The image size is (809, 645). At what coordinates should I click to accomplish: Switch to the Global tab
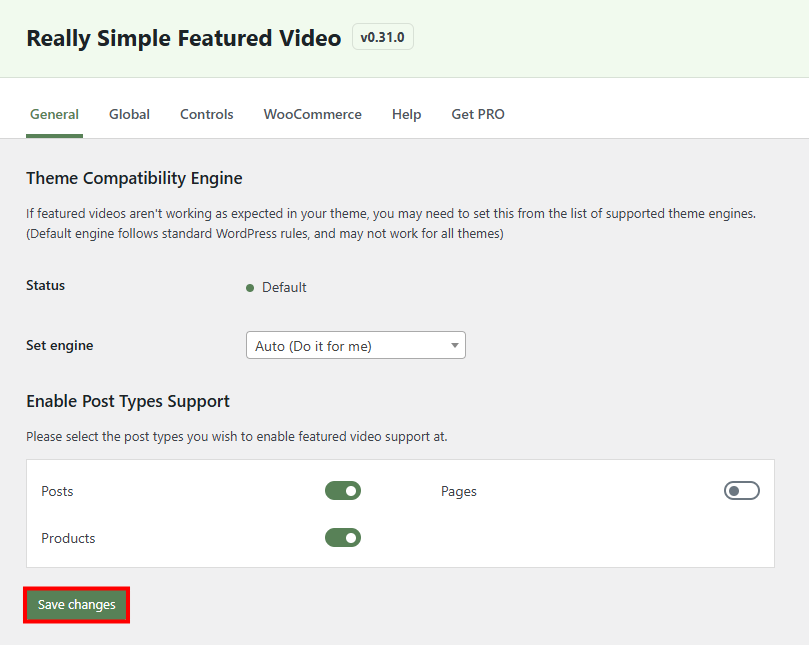click(x=128, y=114)
